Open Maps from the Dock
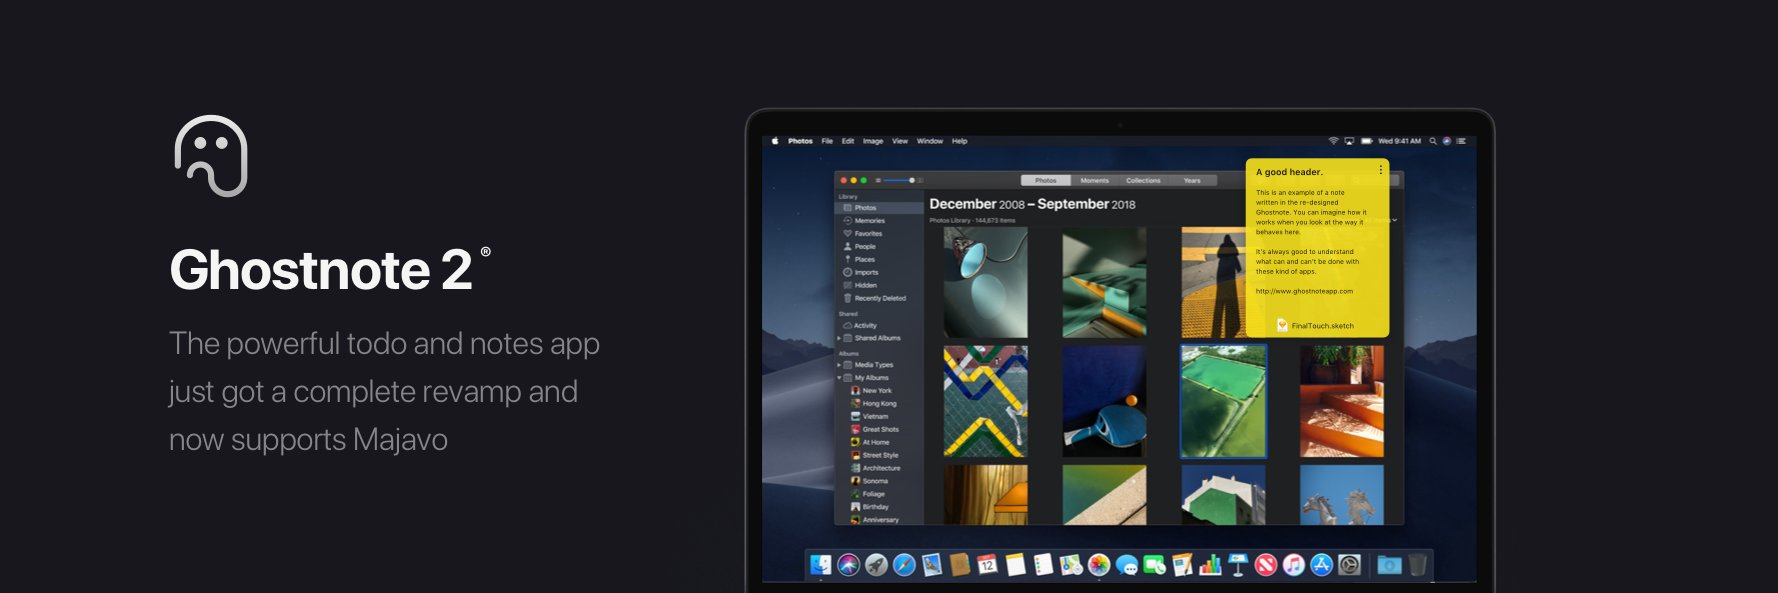This screenshot has height=593, width=1778. point(1071,565)
